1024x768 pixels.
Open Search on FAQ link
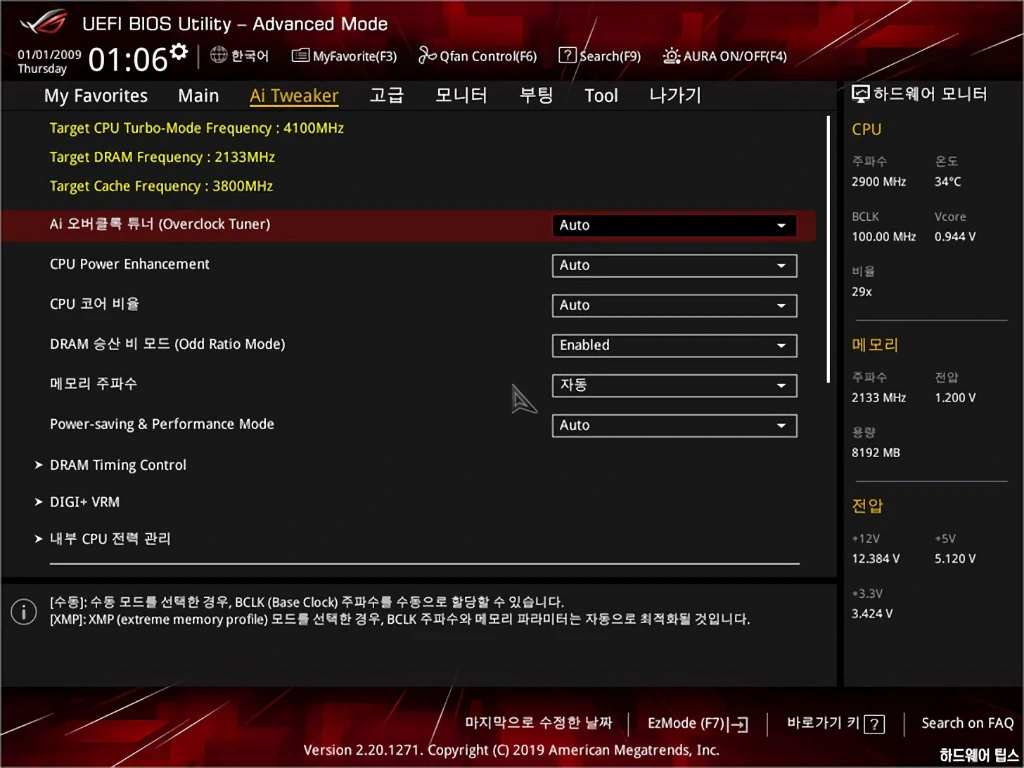click(x=967, y=723)
